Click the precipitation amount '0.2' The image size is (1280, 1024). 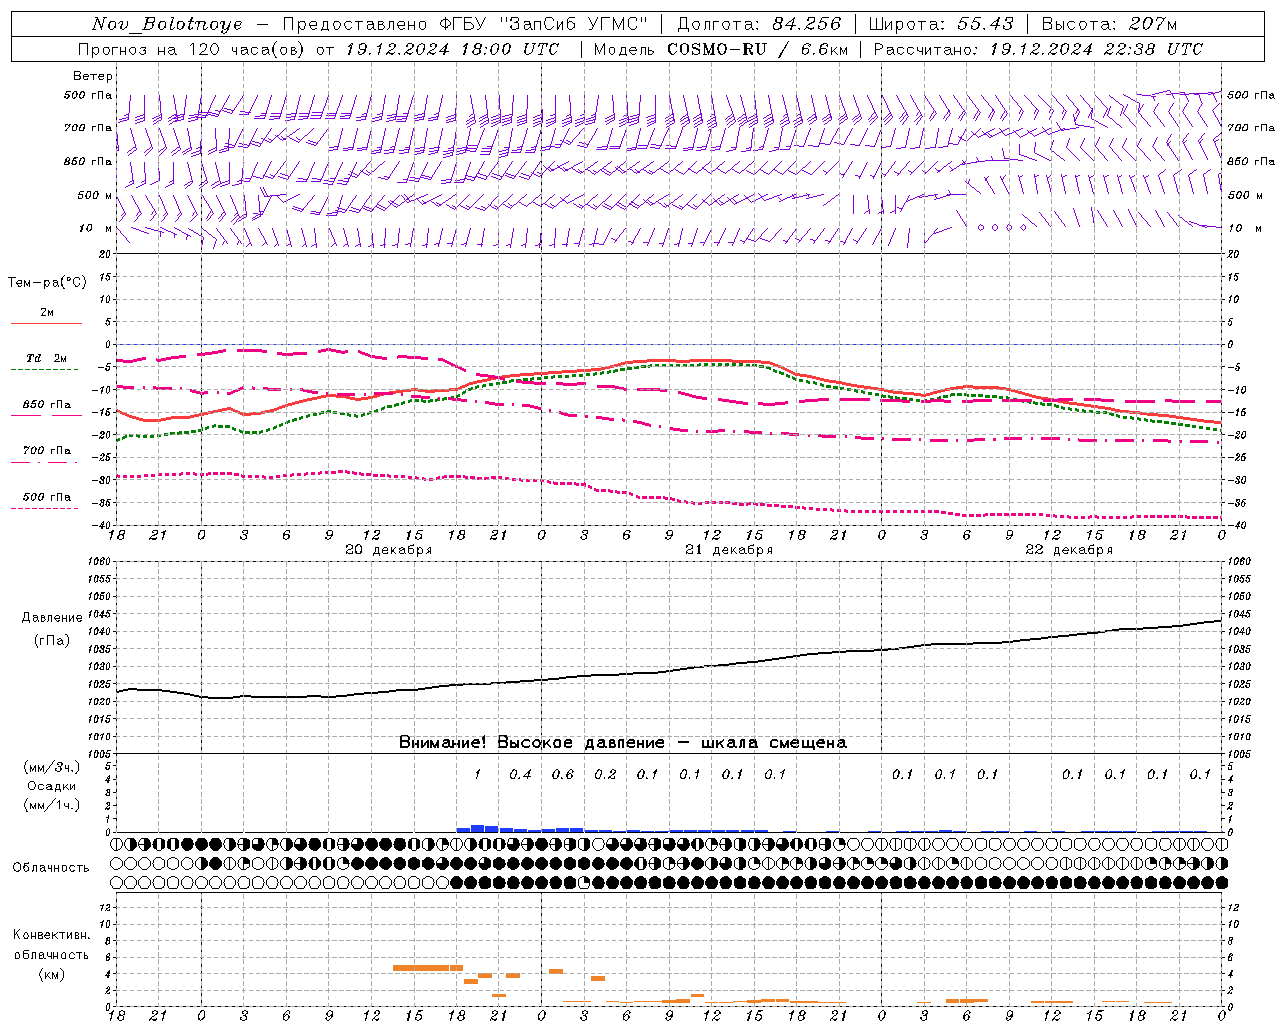[605, 774]
